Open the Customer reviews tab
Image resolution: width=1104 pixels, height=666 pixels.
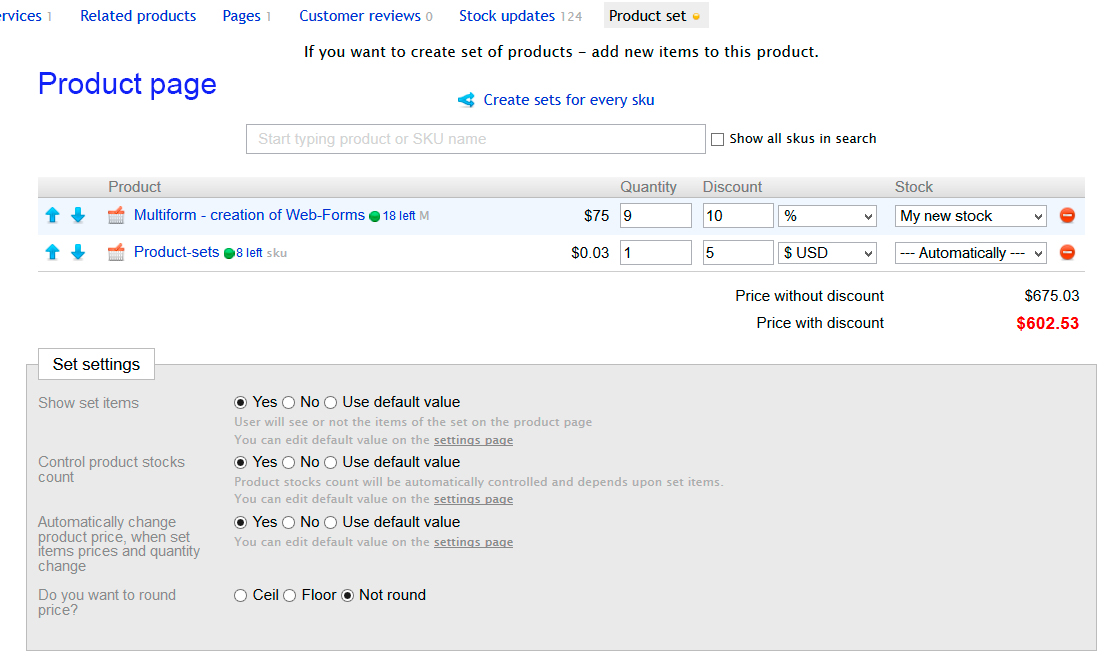[x=358, y=16]
